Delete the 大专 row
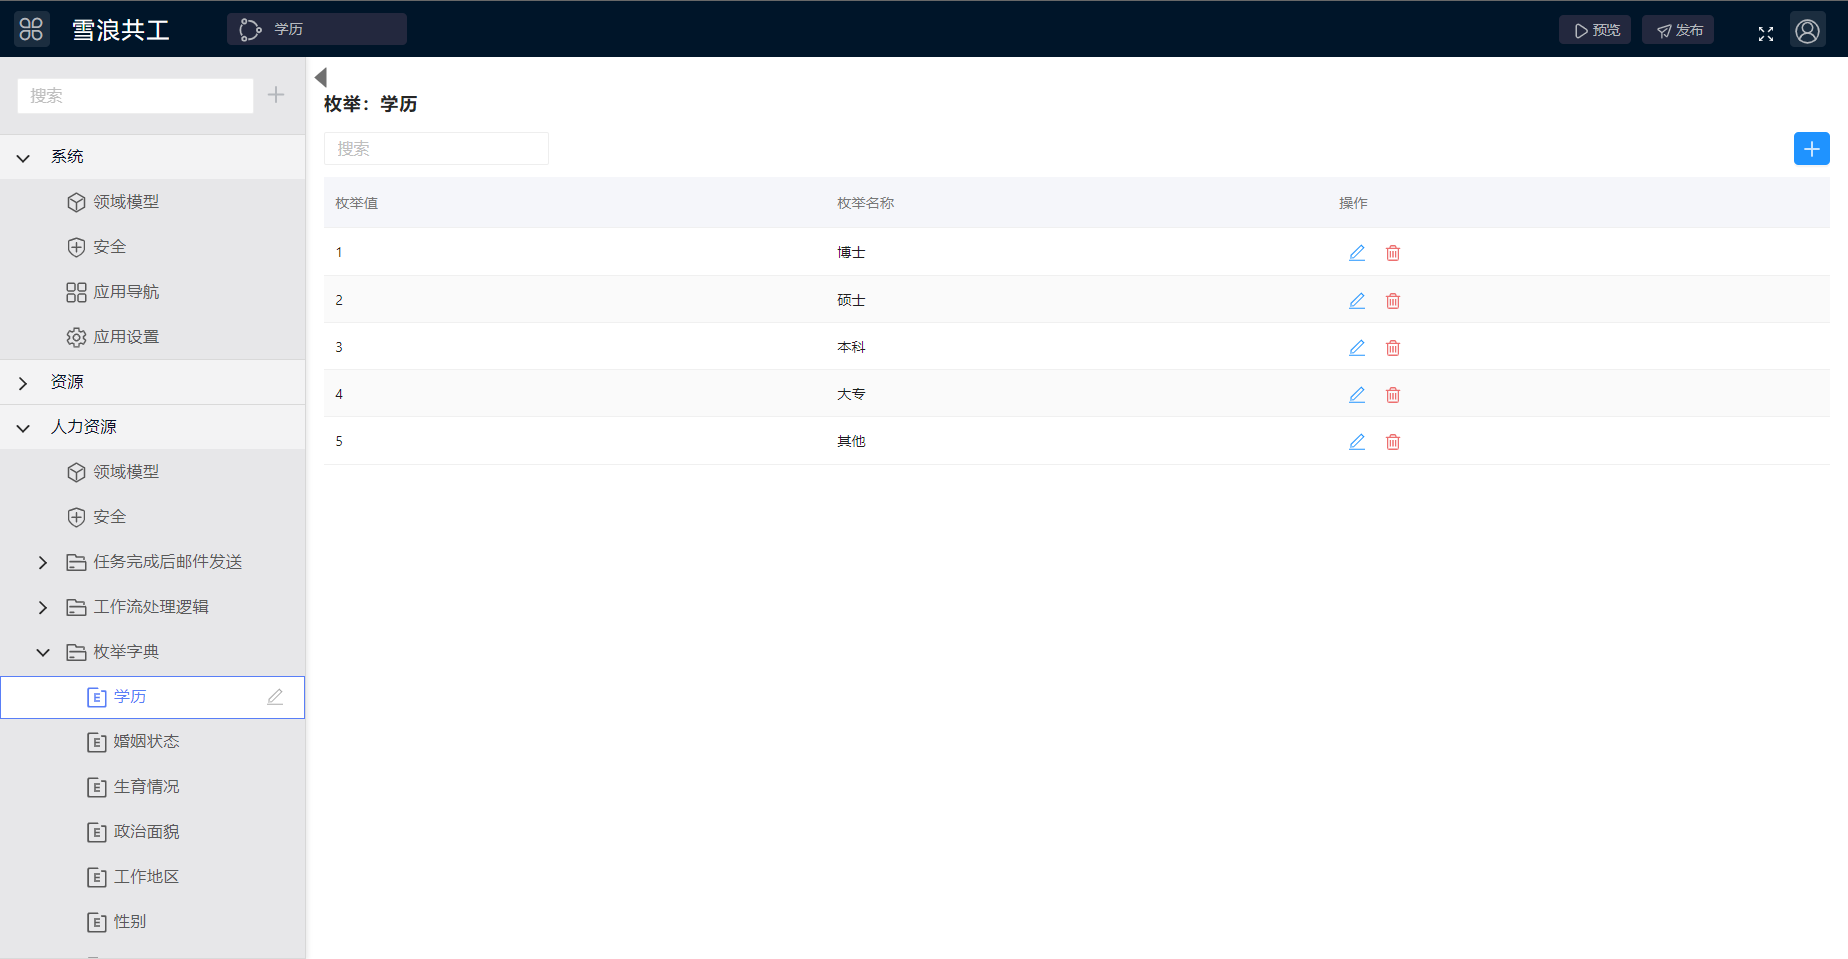 tap(1393, 395)
